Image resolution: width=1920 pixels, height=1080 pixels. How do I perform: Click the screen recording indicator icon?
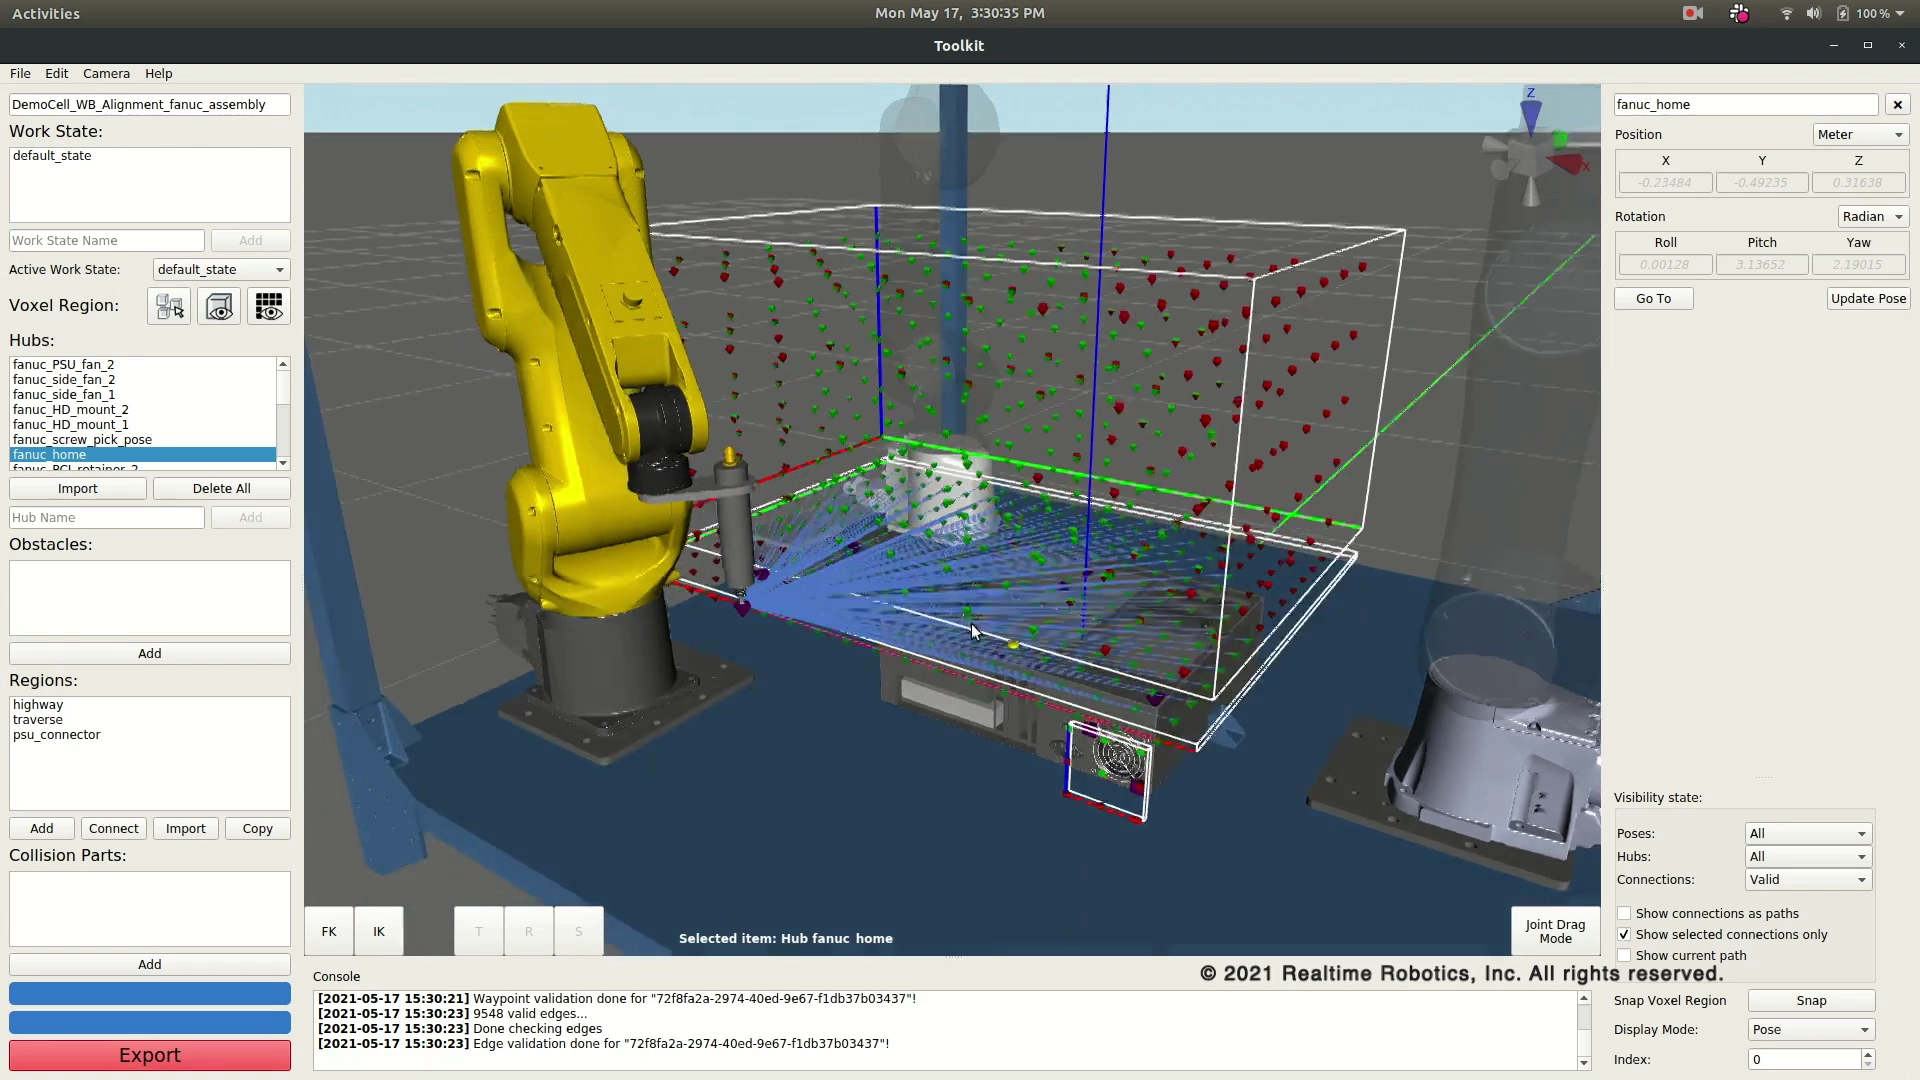(1693, 13)
